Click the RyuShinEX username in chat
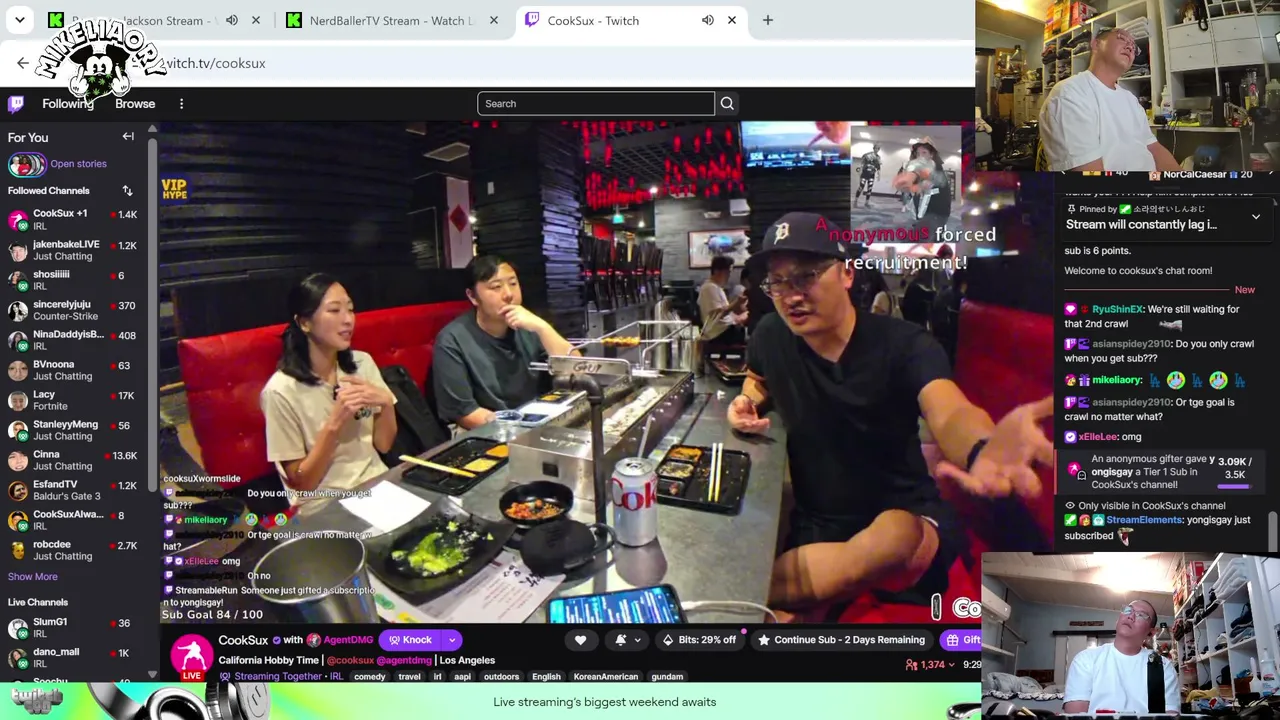 click(1117, 310)
